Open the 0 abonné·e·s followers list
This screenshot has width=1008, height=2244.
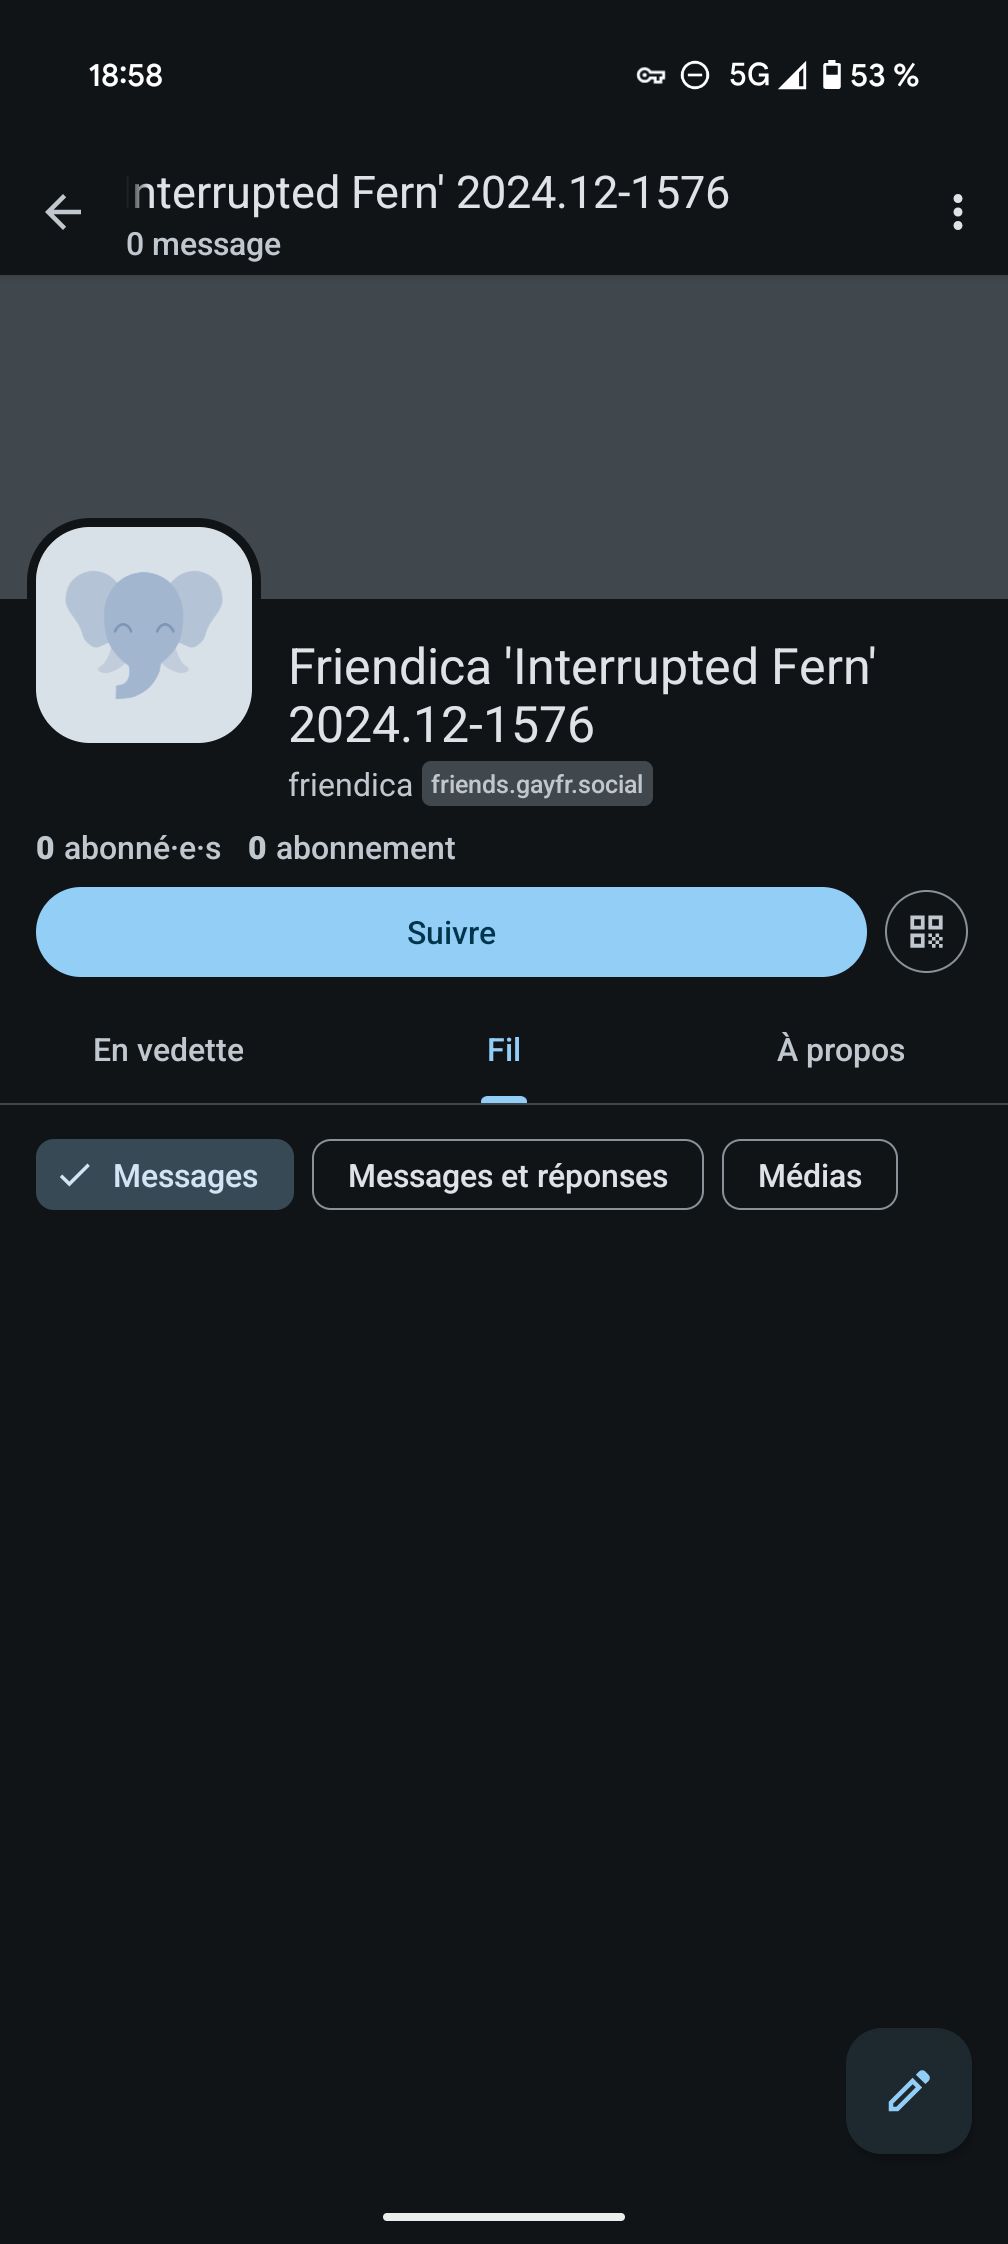(128, 848)
